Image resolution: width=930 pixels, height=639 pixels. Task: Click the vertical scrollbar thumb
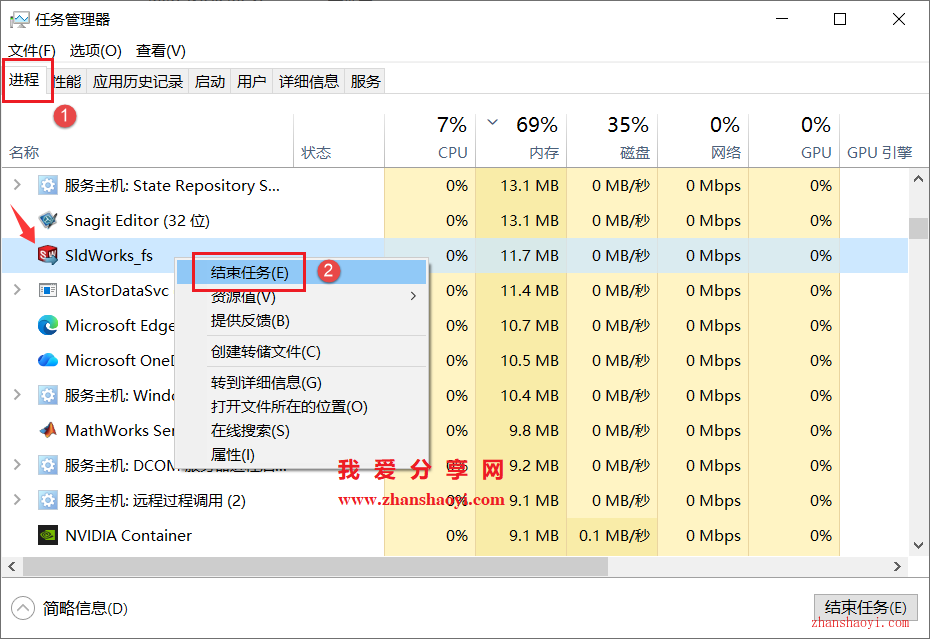tap(919, 228)
